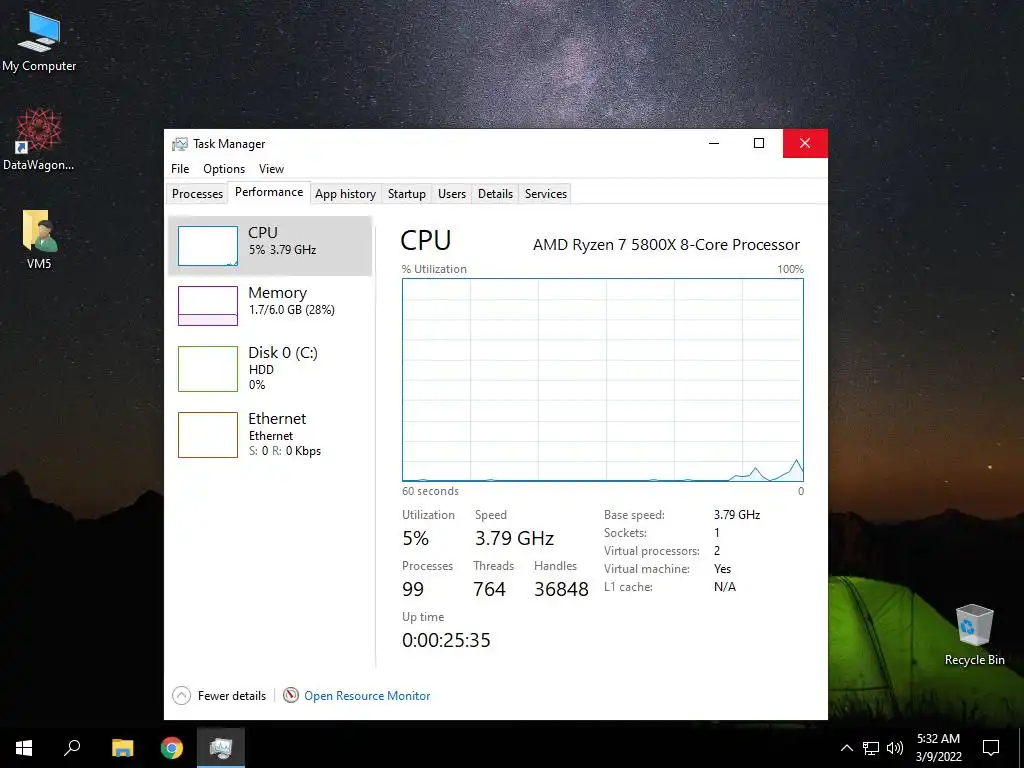
Task: Select the CPU mini graph thumbnail
Action: pos(208,246)
